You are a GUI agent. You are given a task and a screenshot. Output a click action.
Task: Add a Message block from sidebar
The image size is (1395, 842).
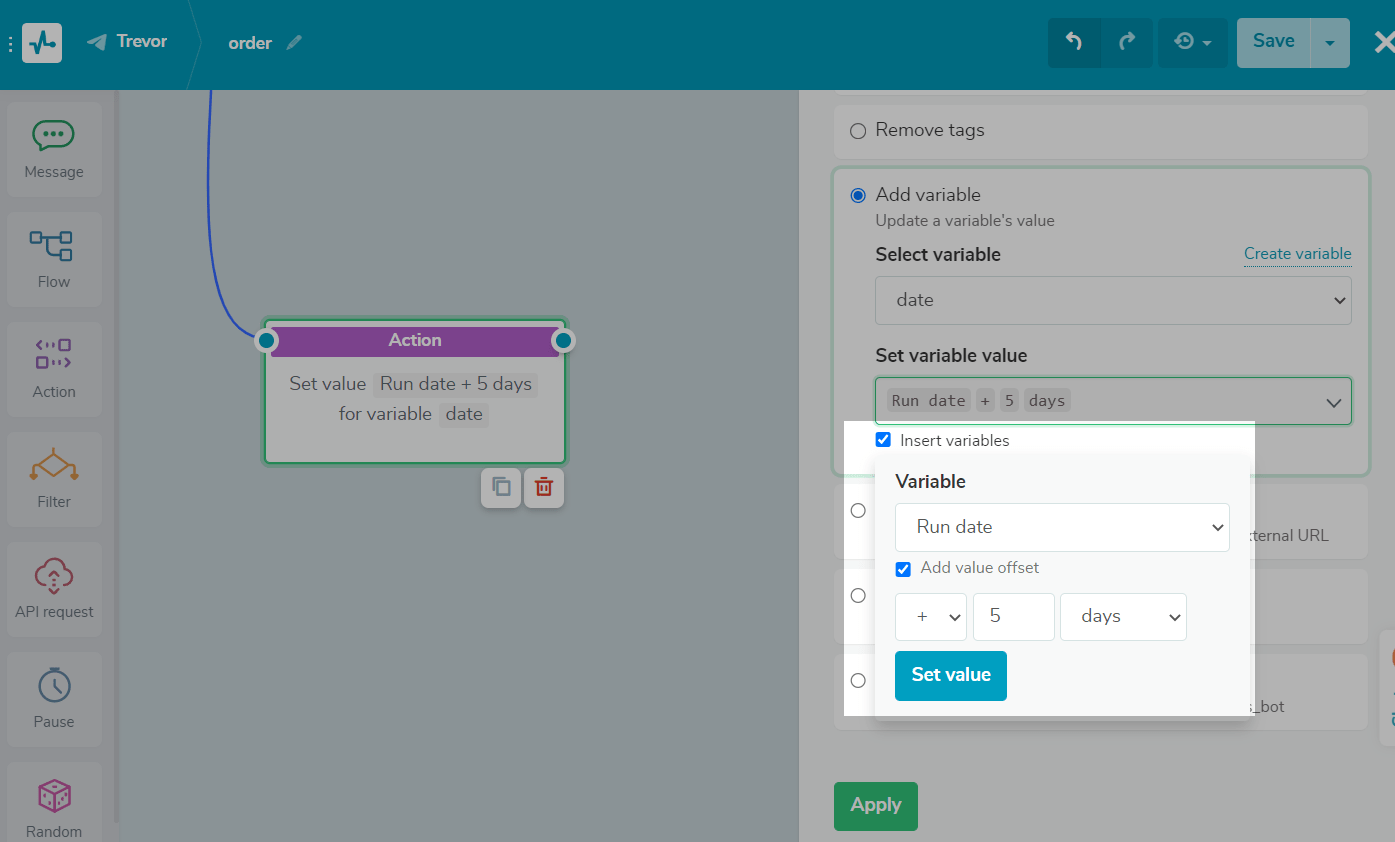[x=54, y=148]
